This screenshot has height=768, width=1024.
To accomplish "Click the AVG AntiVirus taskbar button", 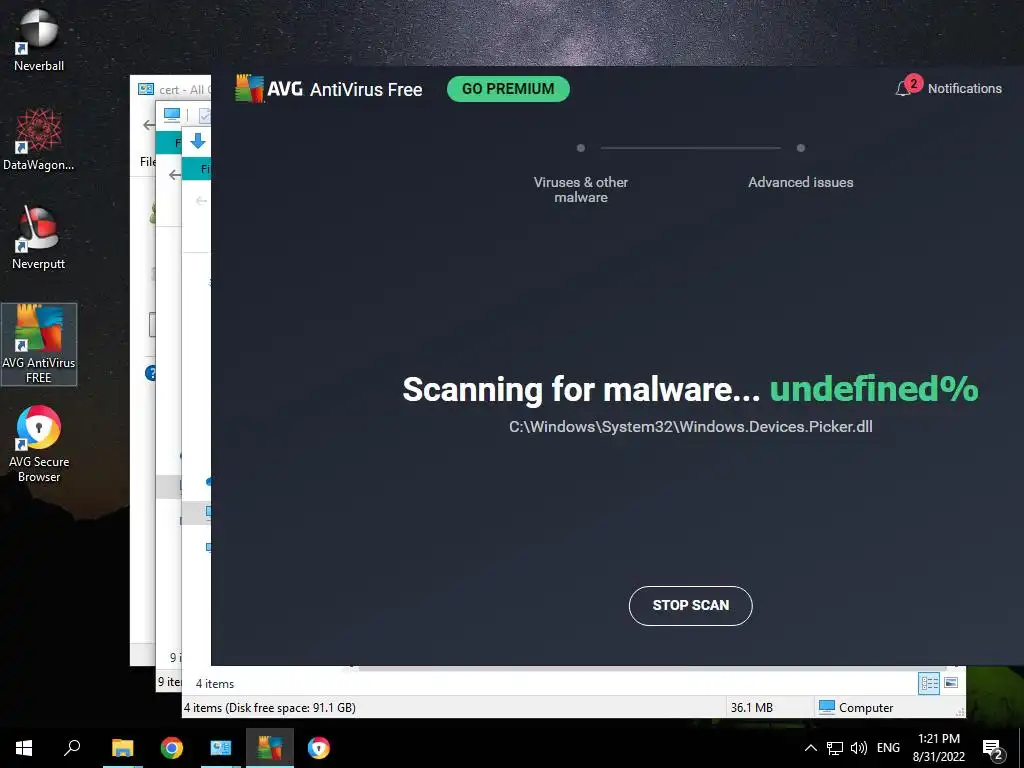I will click(x=270, y=748).
